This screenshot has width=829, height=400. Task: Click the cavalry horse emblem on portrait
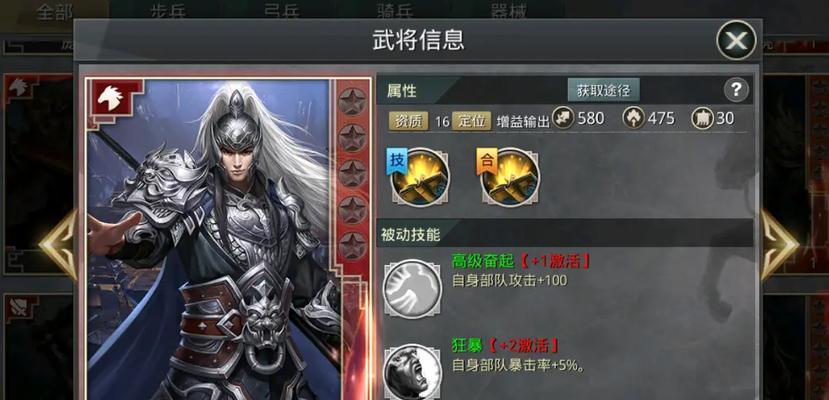pos(111,97)
